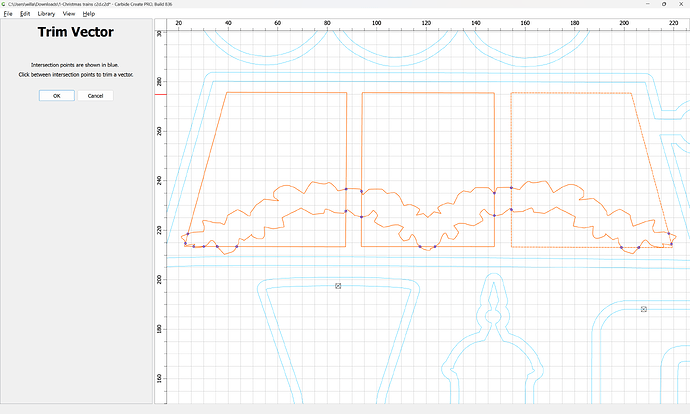
Task: Click the crossed-box marker at lower right
Action: (643, 309)
